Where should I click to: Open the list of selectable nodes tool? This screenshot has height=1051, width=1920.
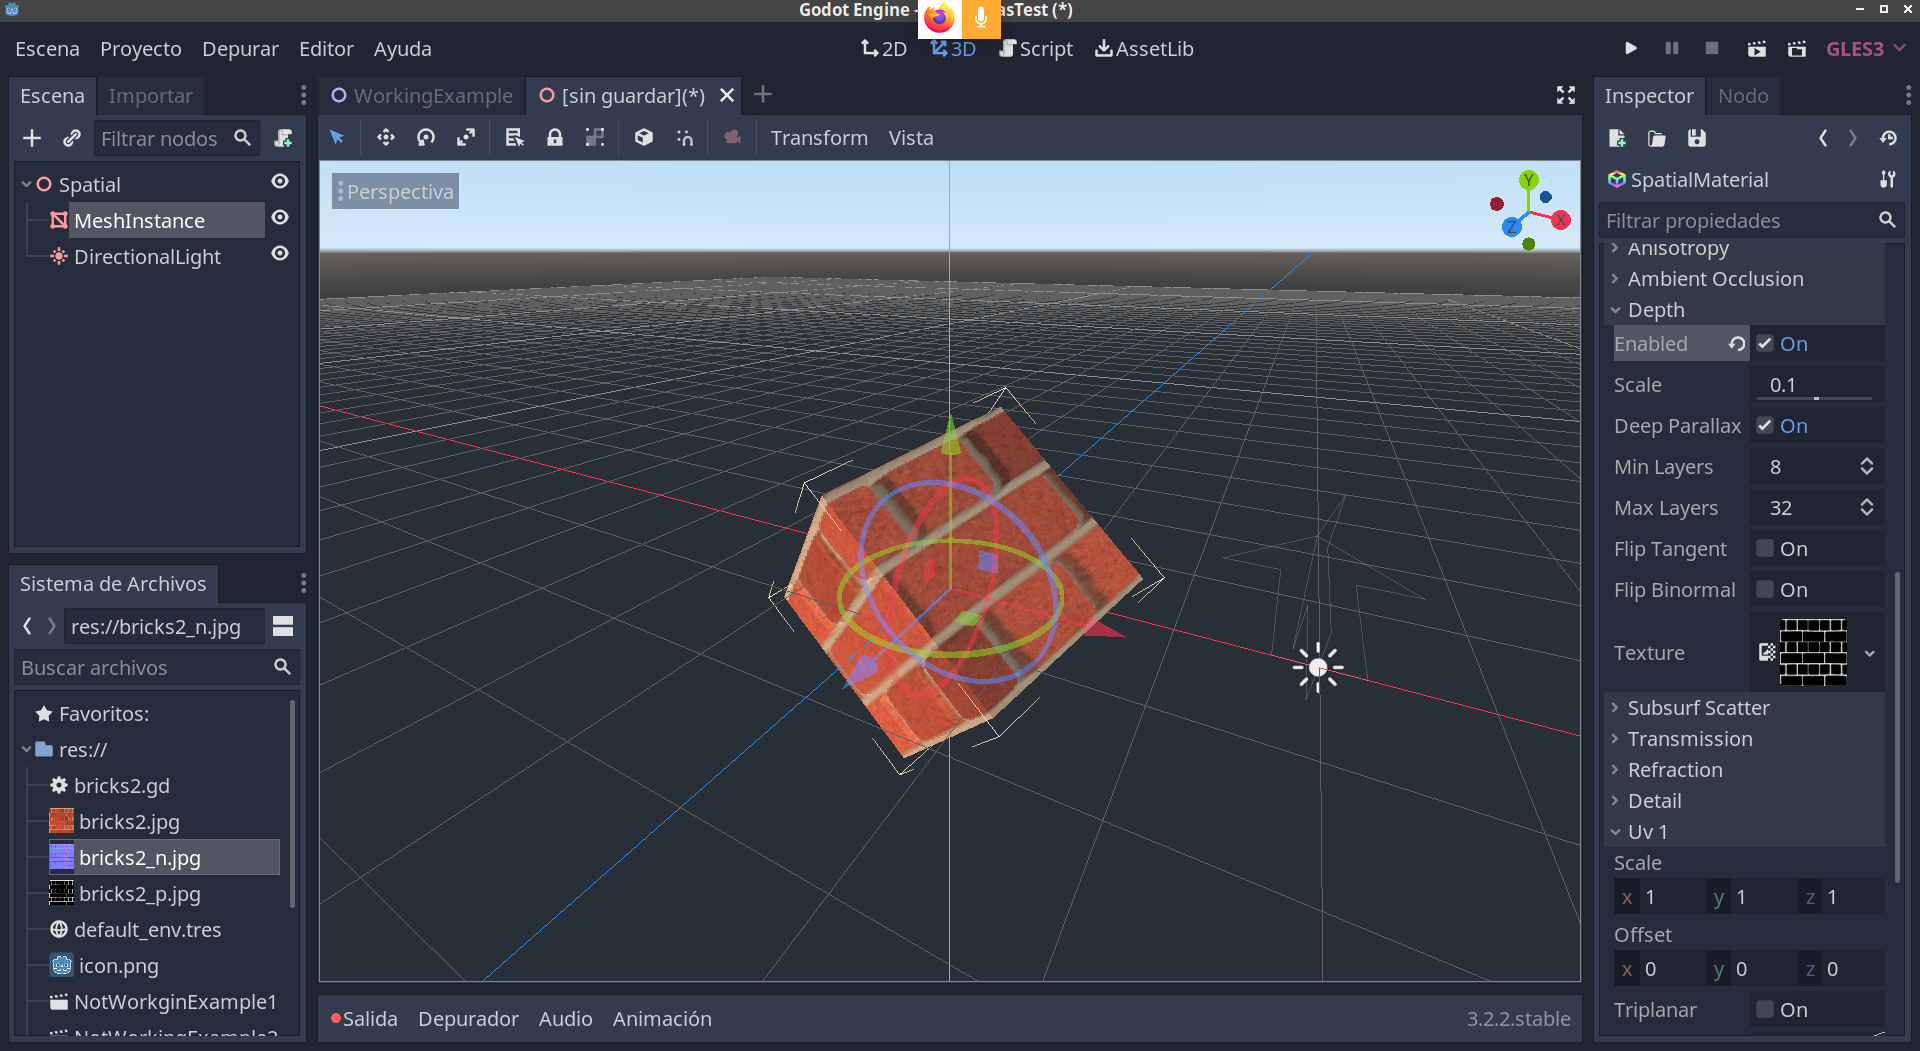[514, 138]
